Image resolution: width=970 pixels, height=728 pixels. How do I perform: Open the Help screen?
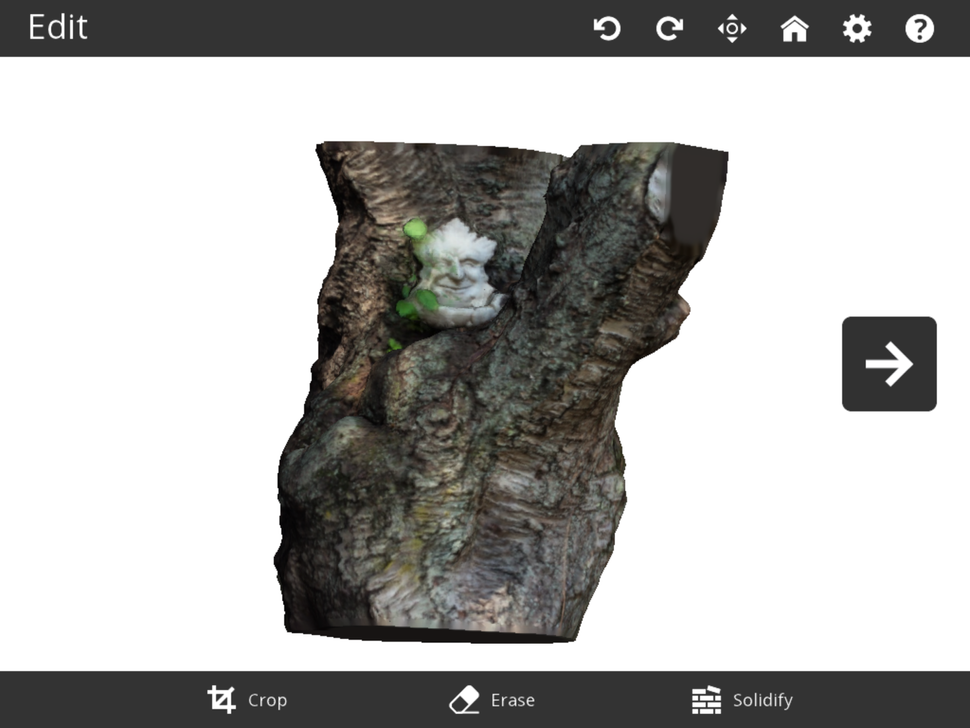919,29
